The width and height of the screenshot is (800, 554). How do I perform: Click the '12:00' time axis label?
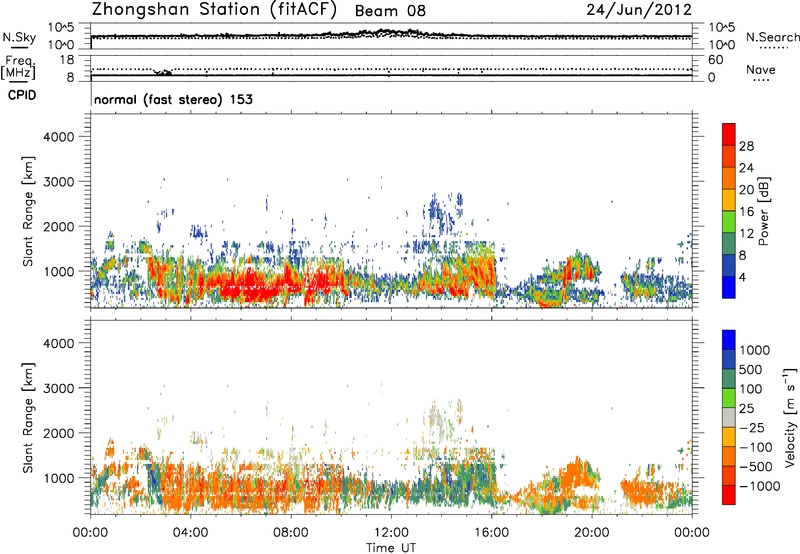pyautogui.click(x=391, y=533)
